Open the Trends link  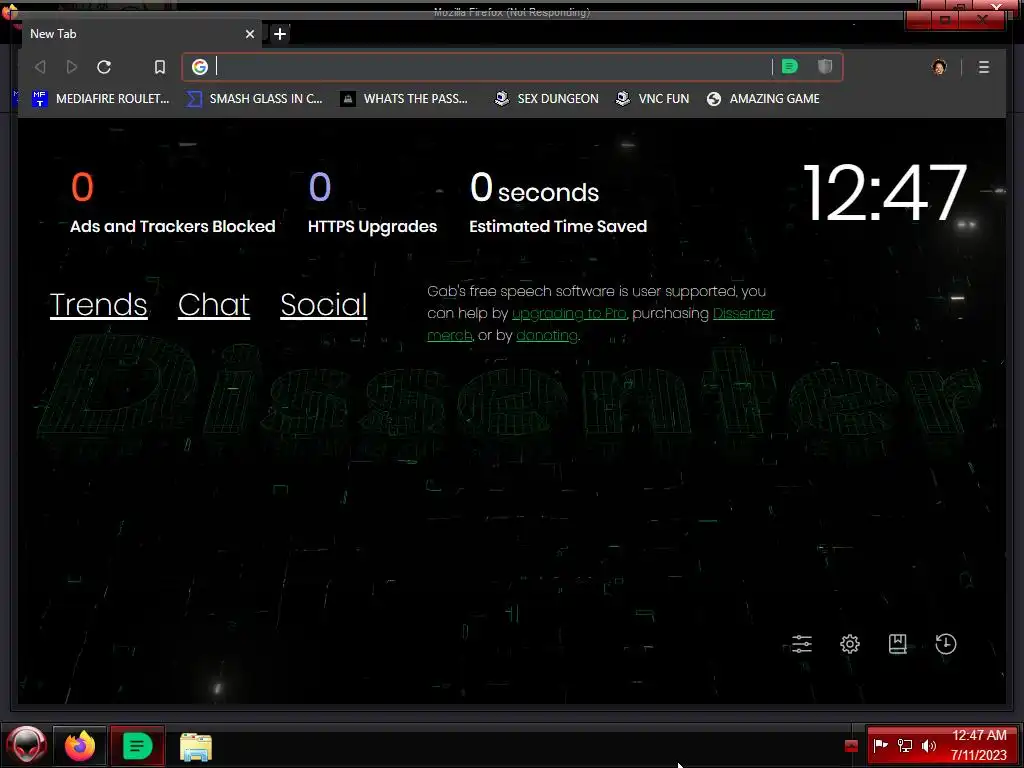99,304
